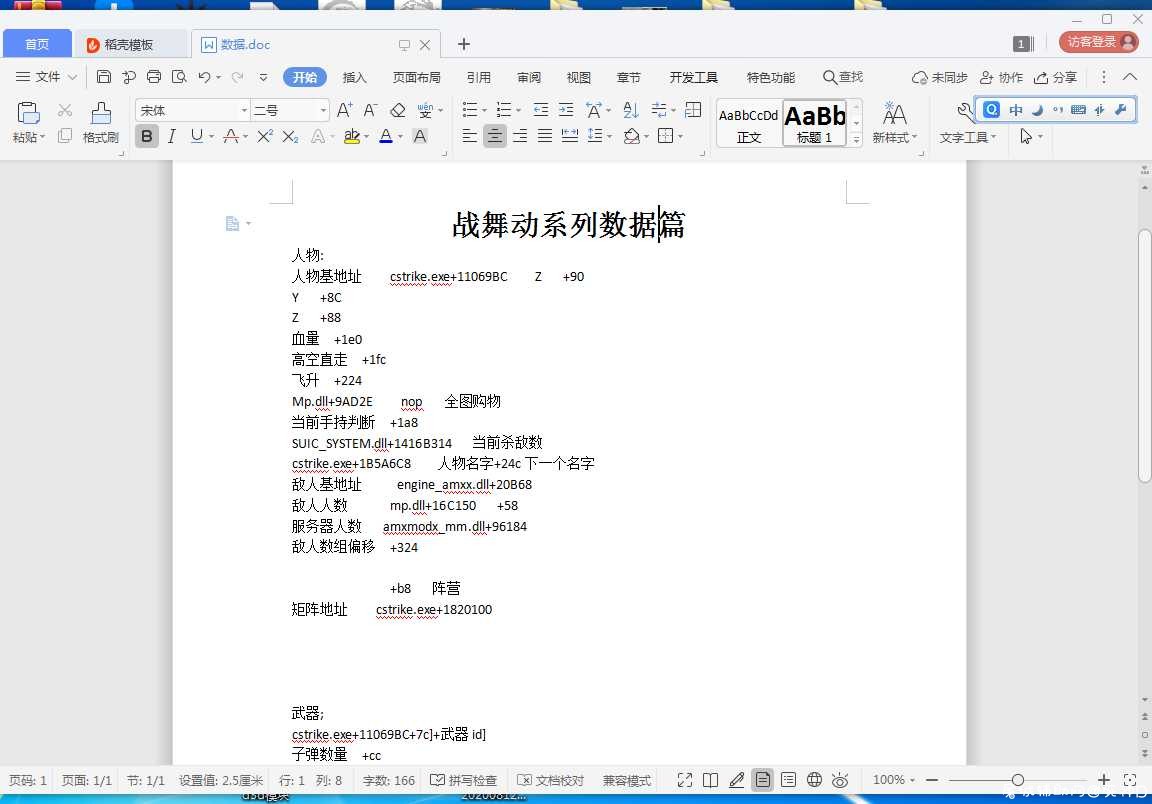Toggle outline view in status bar
Image resolution: width=1152 pixels, height=804 pixels.
788,780
